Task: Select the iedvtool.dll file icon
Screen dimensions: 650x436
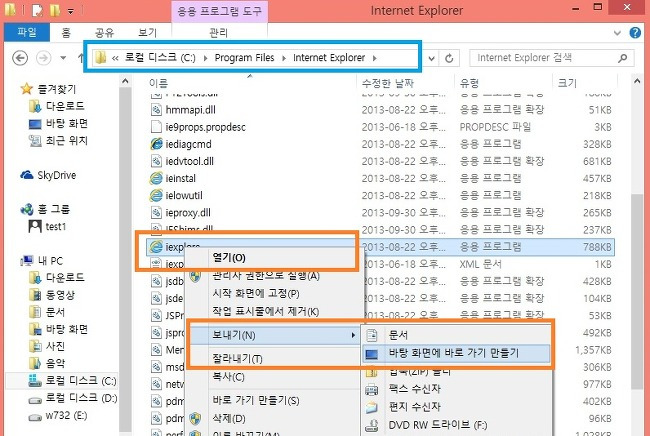Action: (x=156, y=161)
